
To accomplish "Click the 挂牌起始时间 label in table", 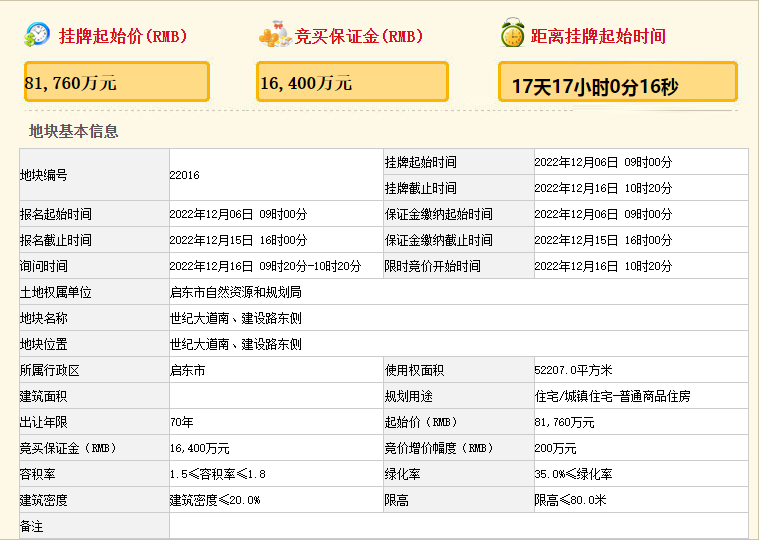I will click(x=421, y=162).
